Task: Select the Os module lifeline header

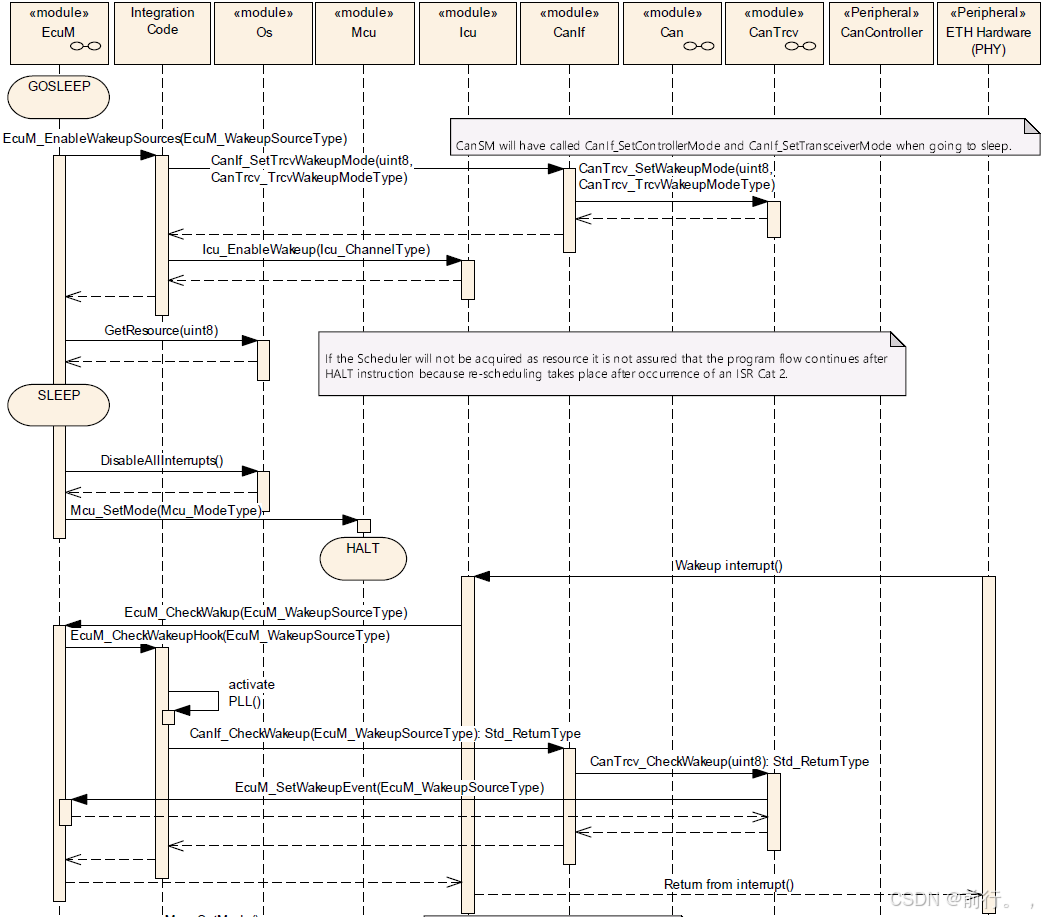Action: 263,33
